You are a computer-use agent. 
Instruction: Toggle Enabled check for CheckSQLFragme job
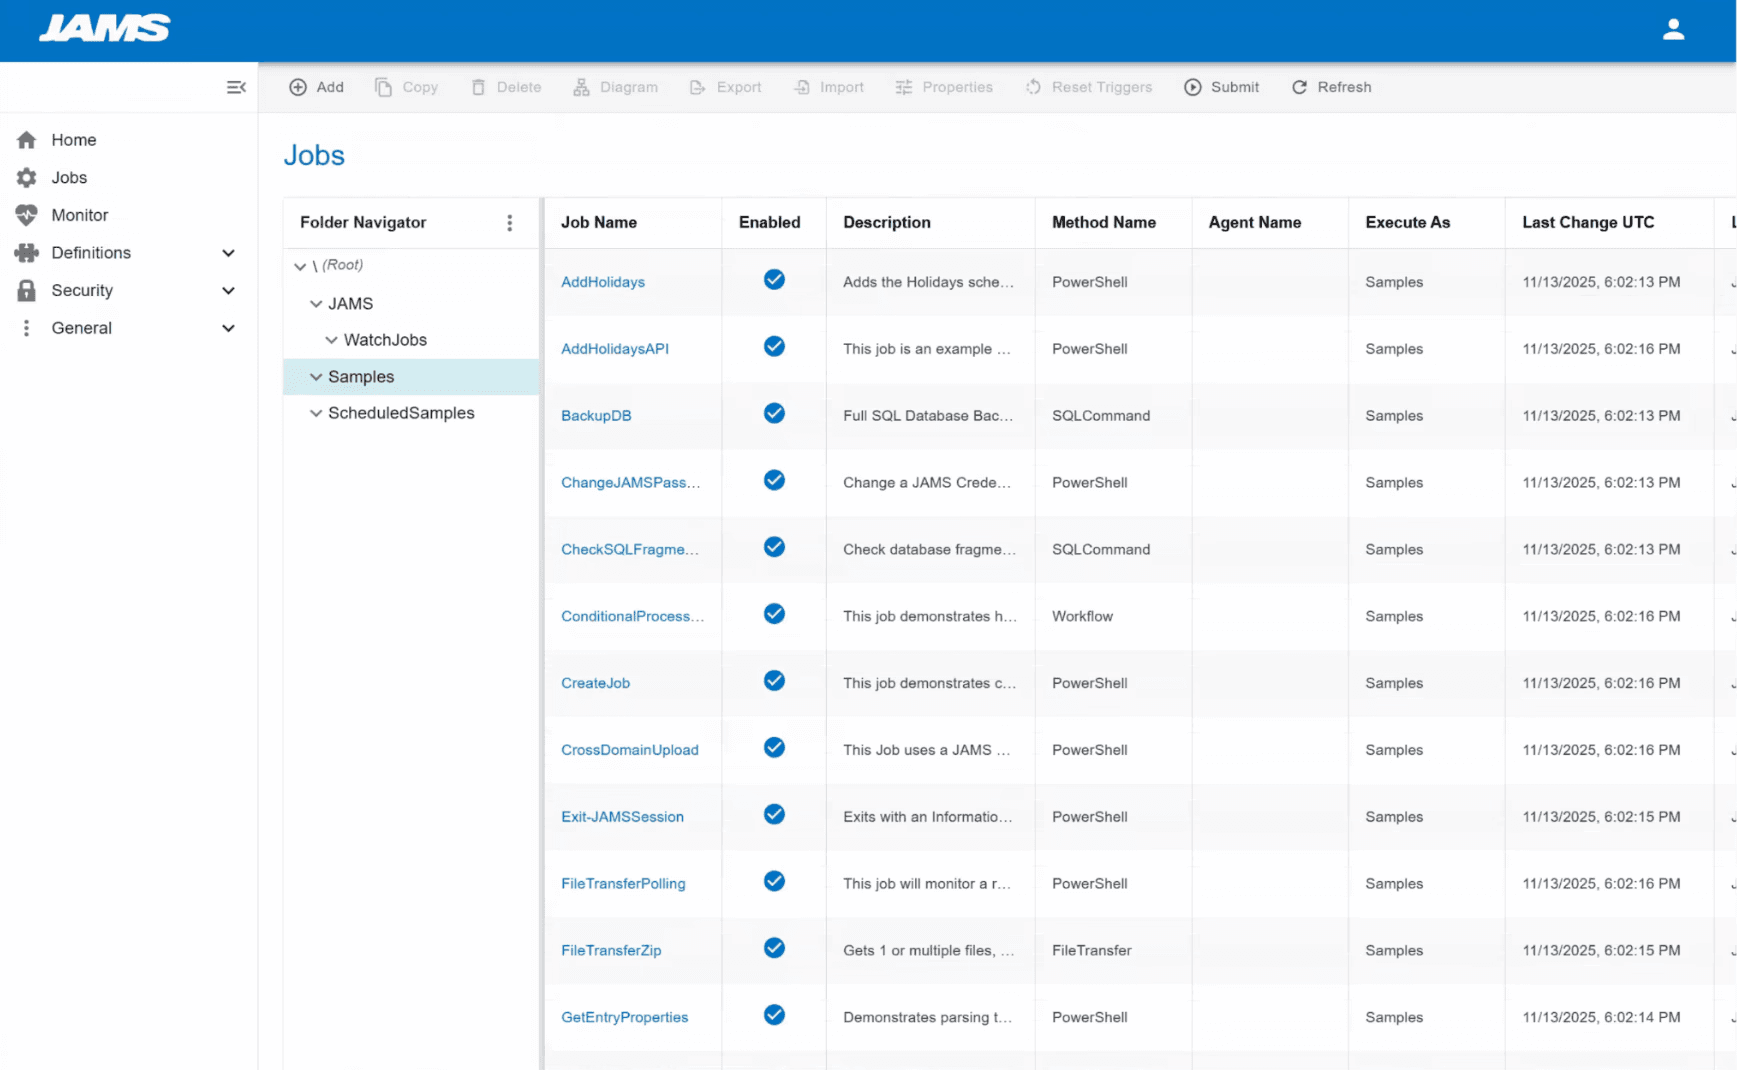click(x=774, y=547)
